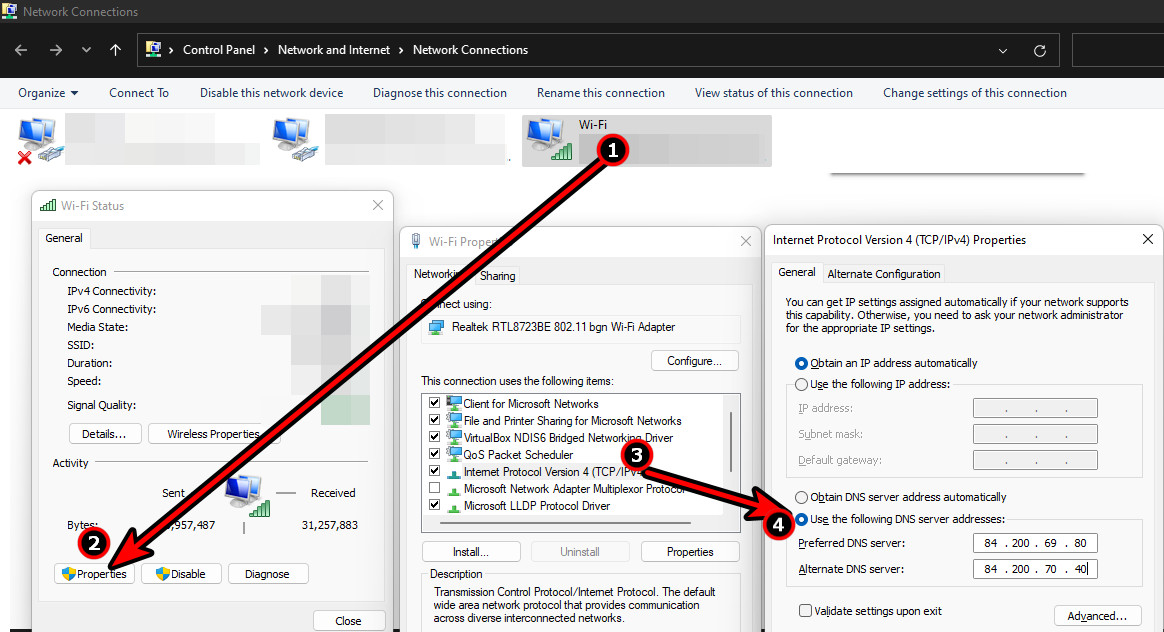Go up one folder level
The width and height of the screenshot is (1164, 632).
(115, 49)
